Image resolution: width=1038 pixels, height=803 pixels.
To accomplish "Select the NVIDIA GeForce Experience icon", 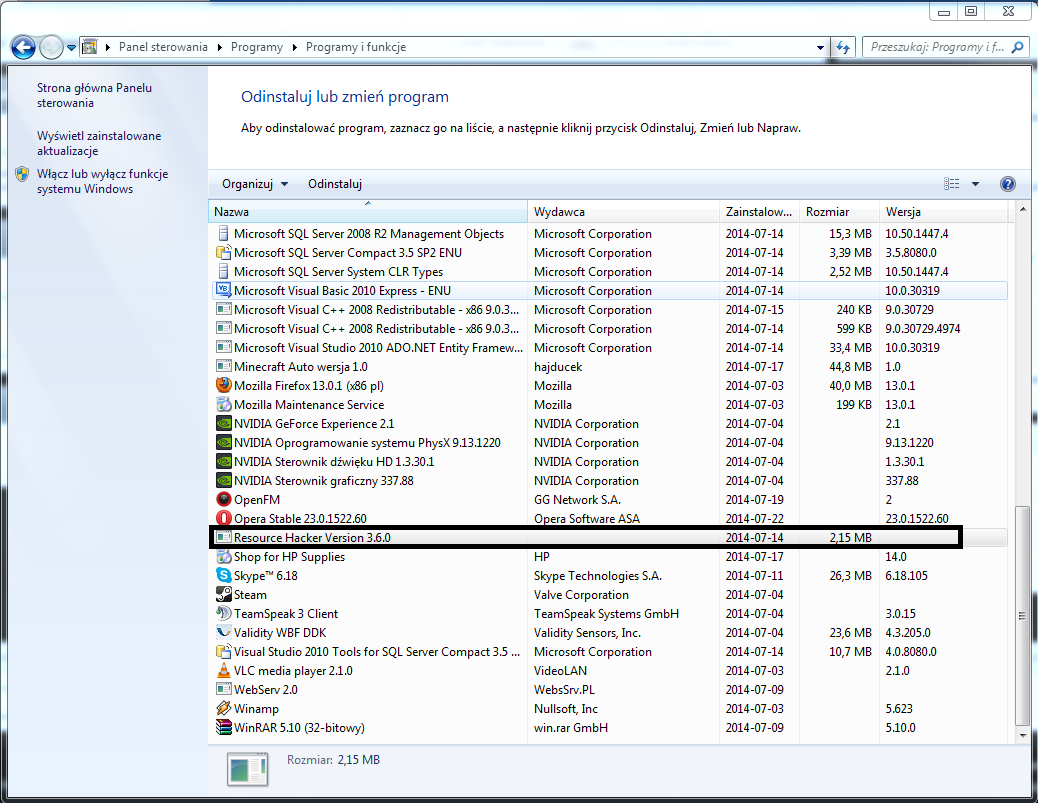I will pos(224,424).
